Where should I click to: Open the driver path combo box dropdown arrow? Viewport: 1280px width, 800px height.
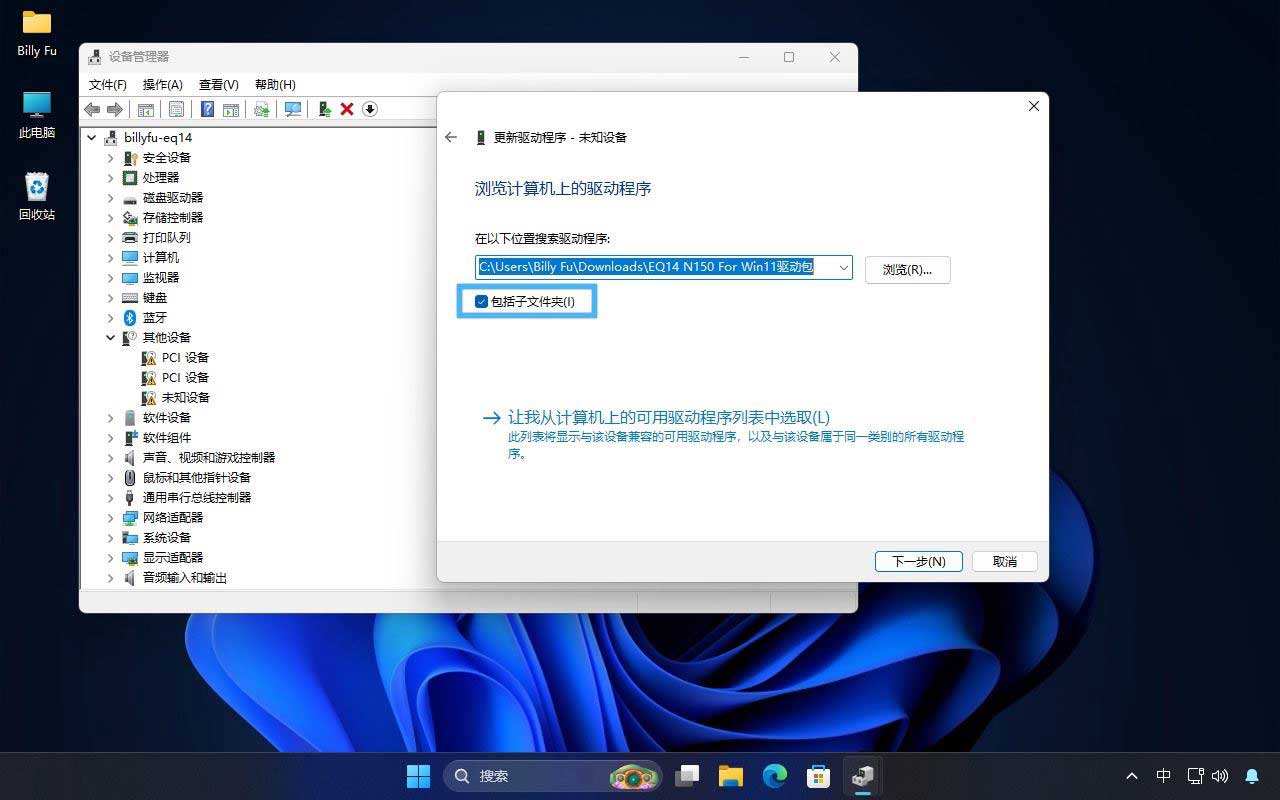[844, 267]
